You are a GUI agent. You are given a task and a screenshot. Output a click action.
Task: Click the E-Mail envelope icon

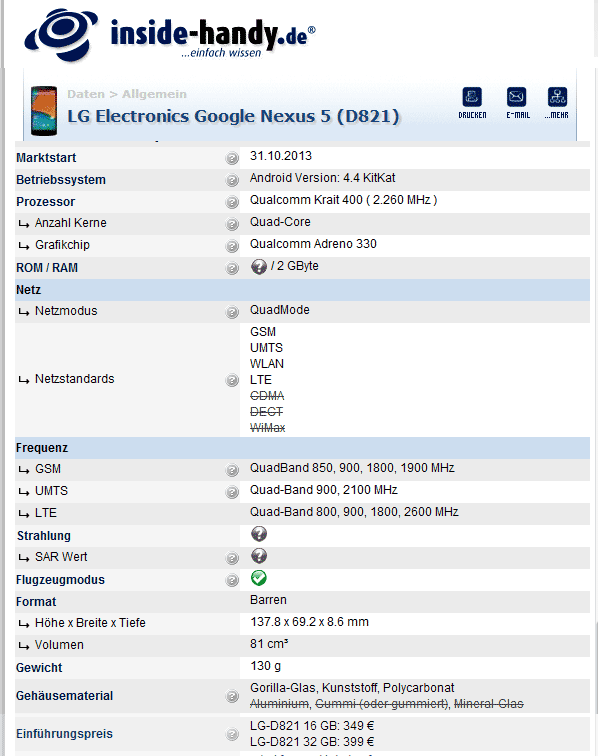[516, 97]
